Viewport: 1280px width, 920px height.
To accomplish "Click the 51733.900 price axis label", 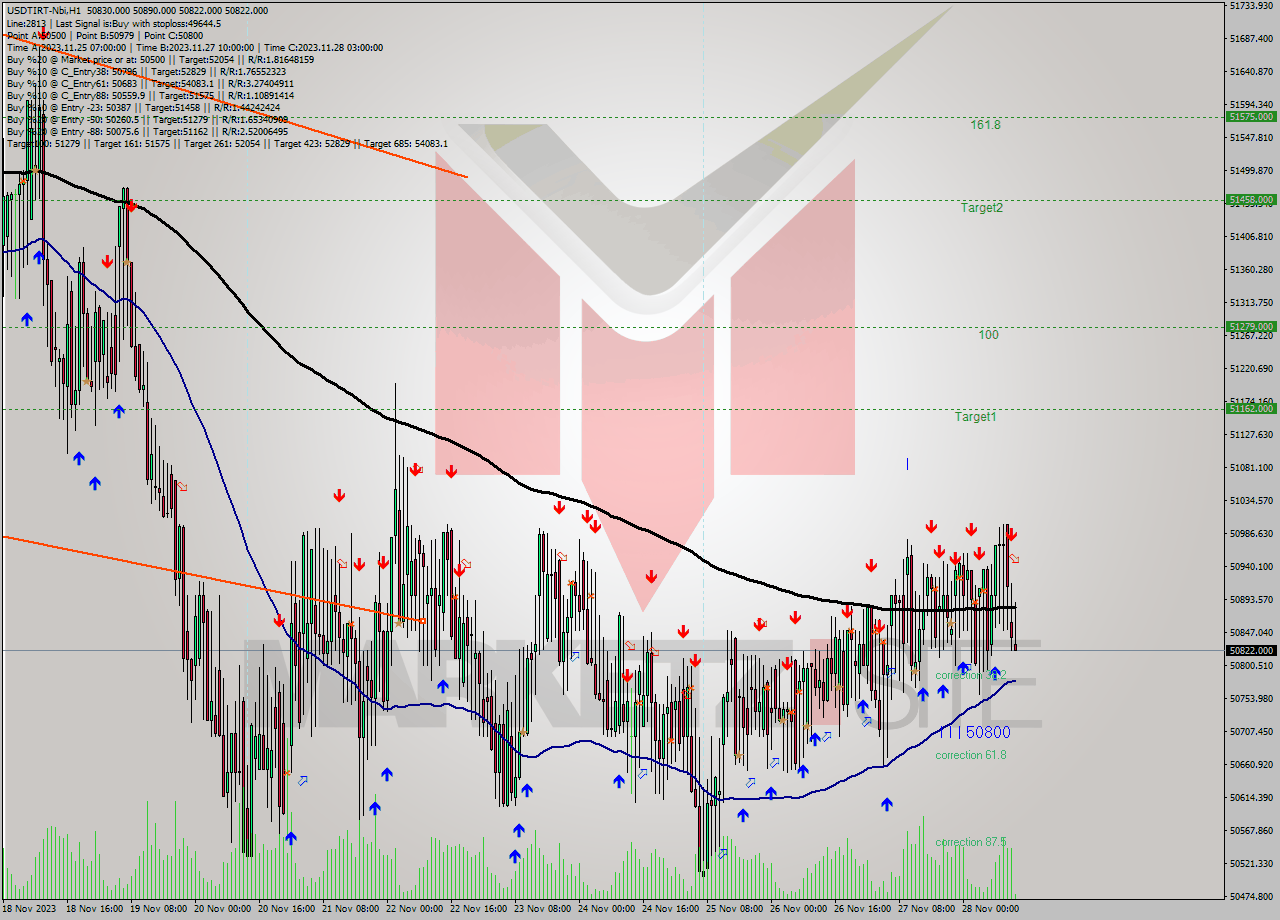I will point(1250,6).
